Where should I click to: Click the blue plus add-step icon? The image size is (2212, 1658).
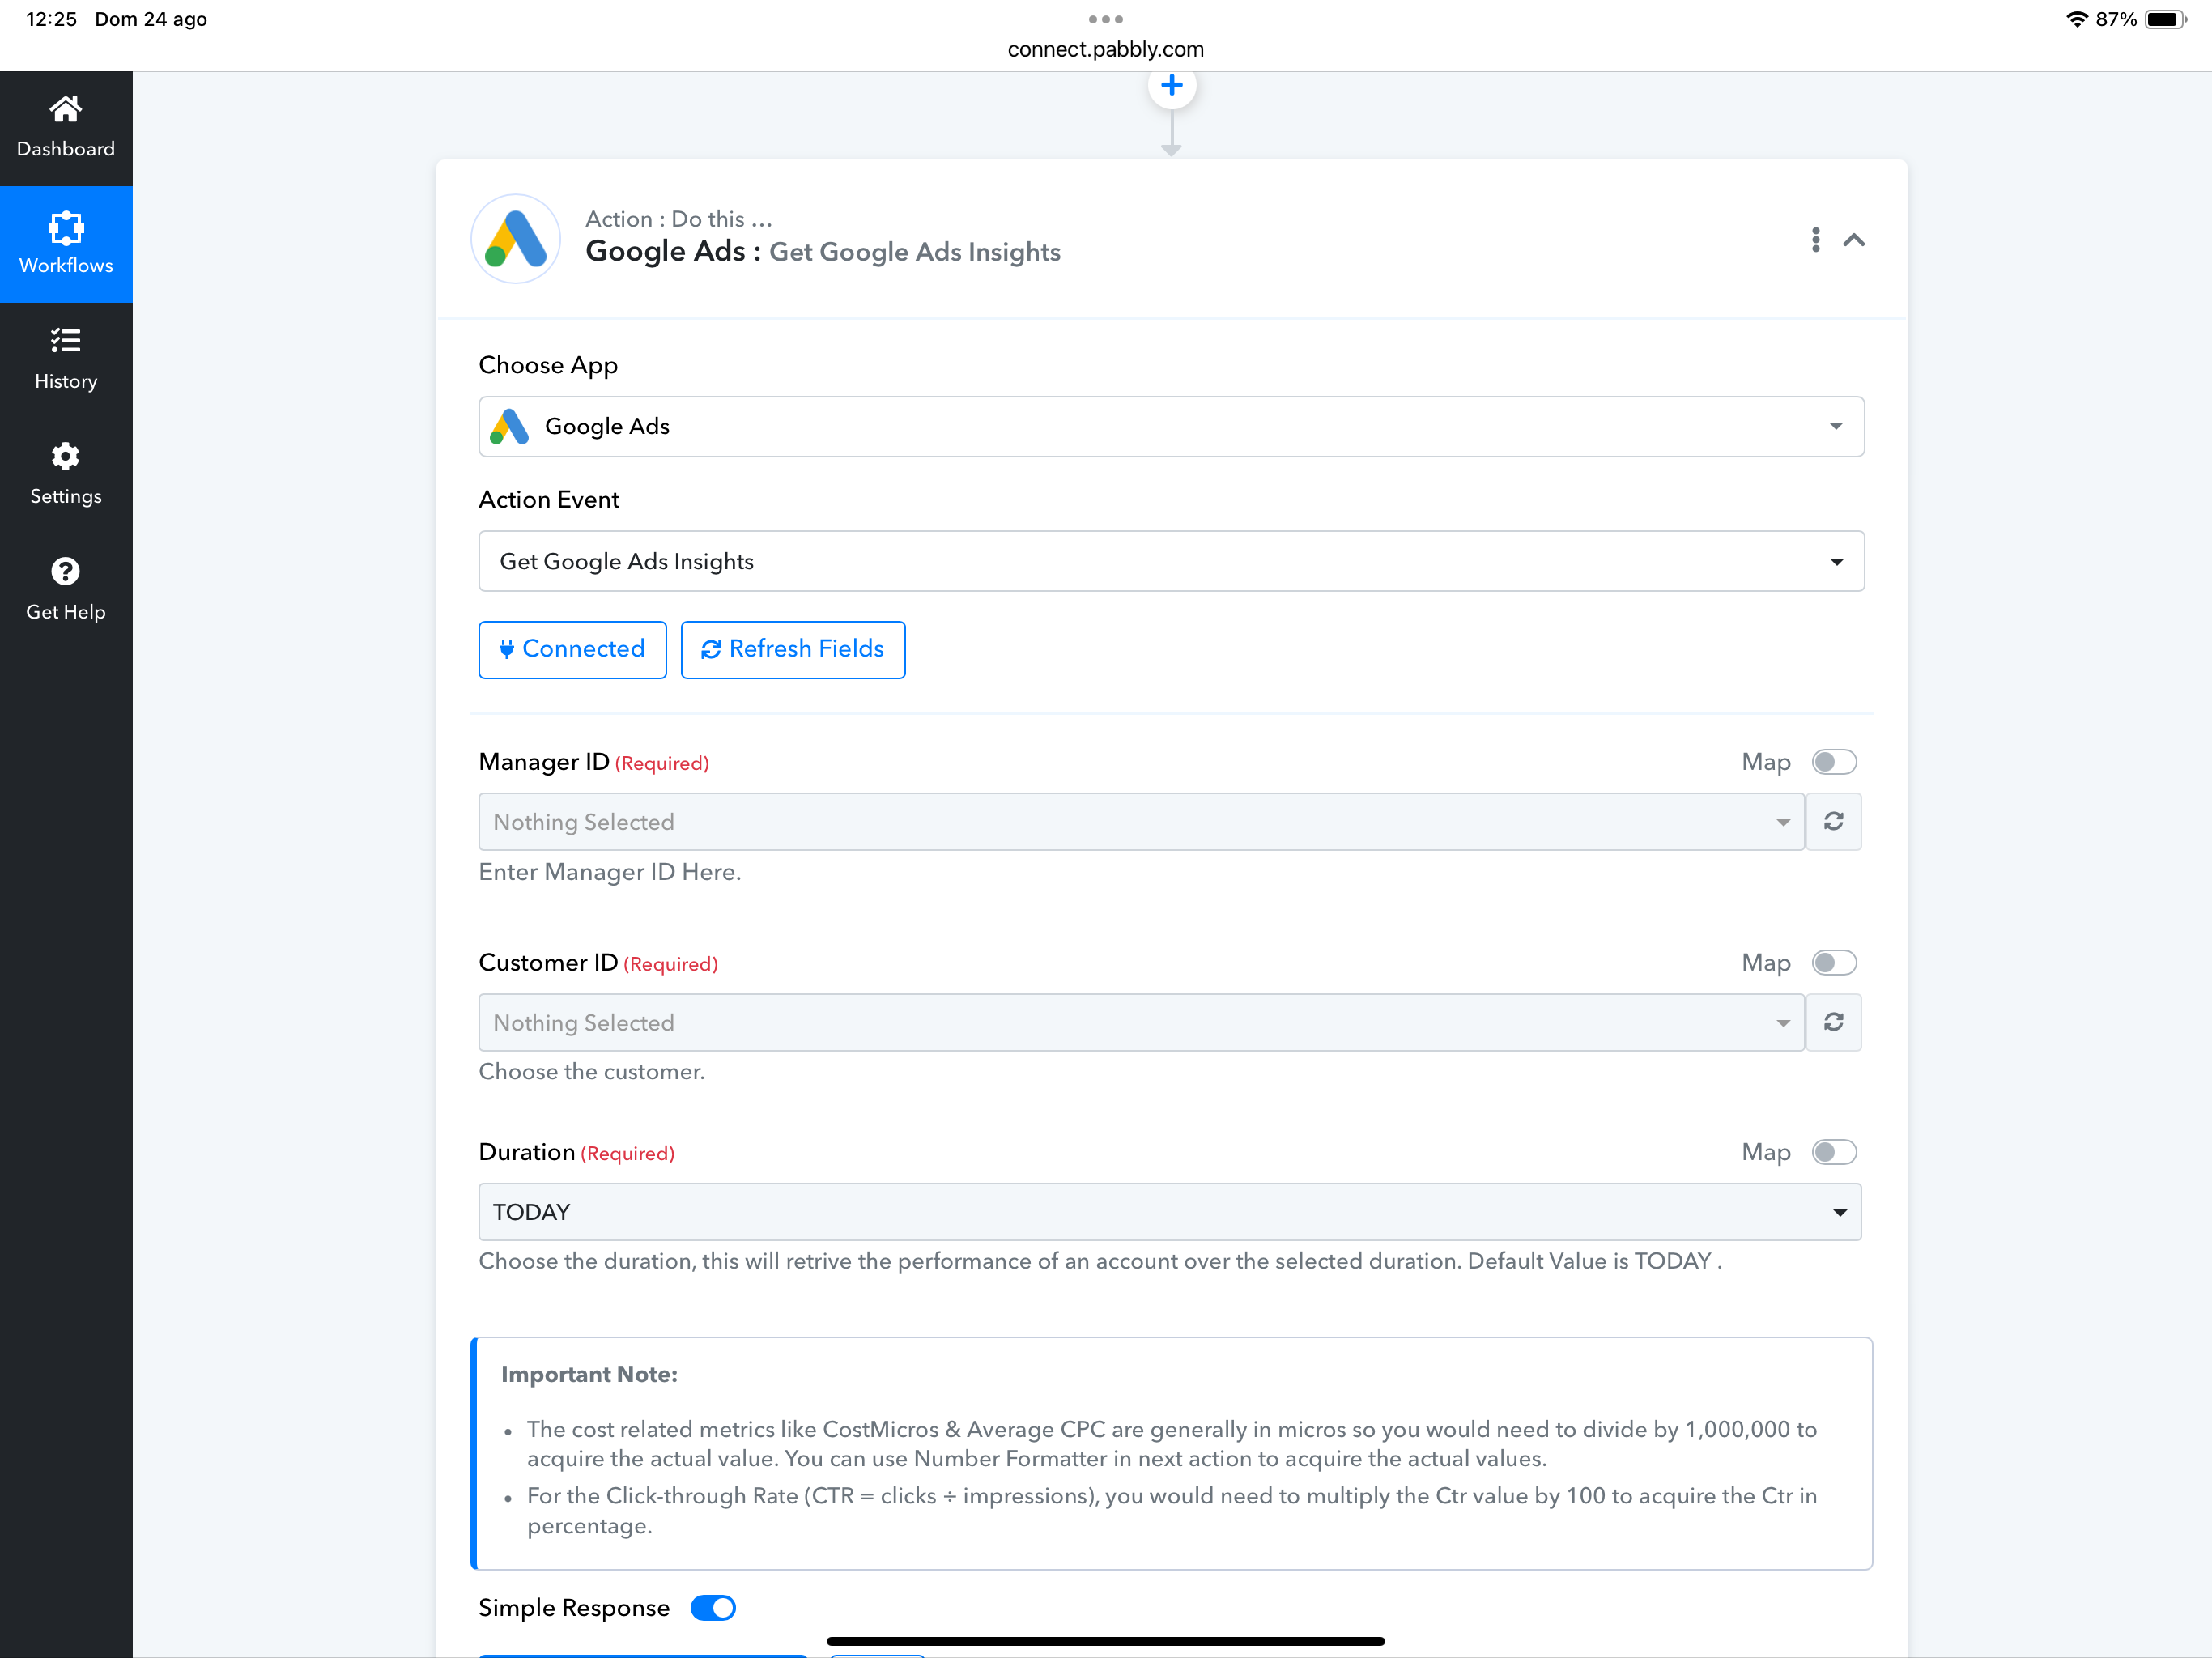pyautogui.click(x=1171, y=86)
